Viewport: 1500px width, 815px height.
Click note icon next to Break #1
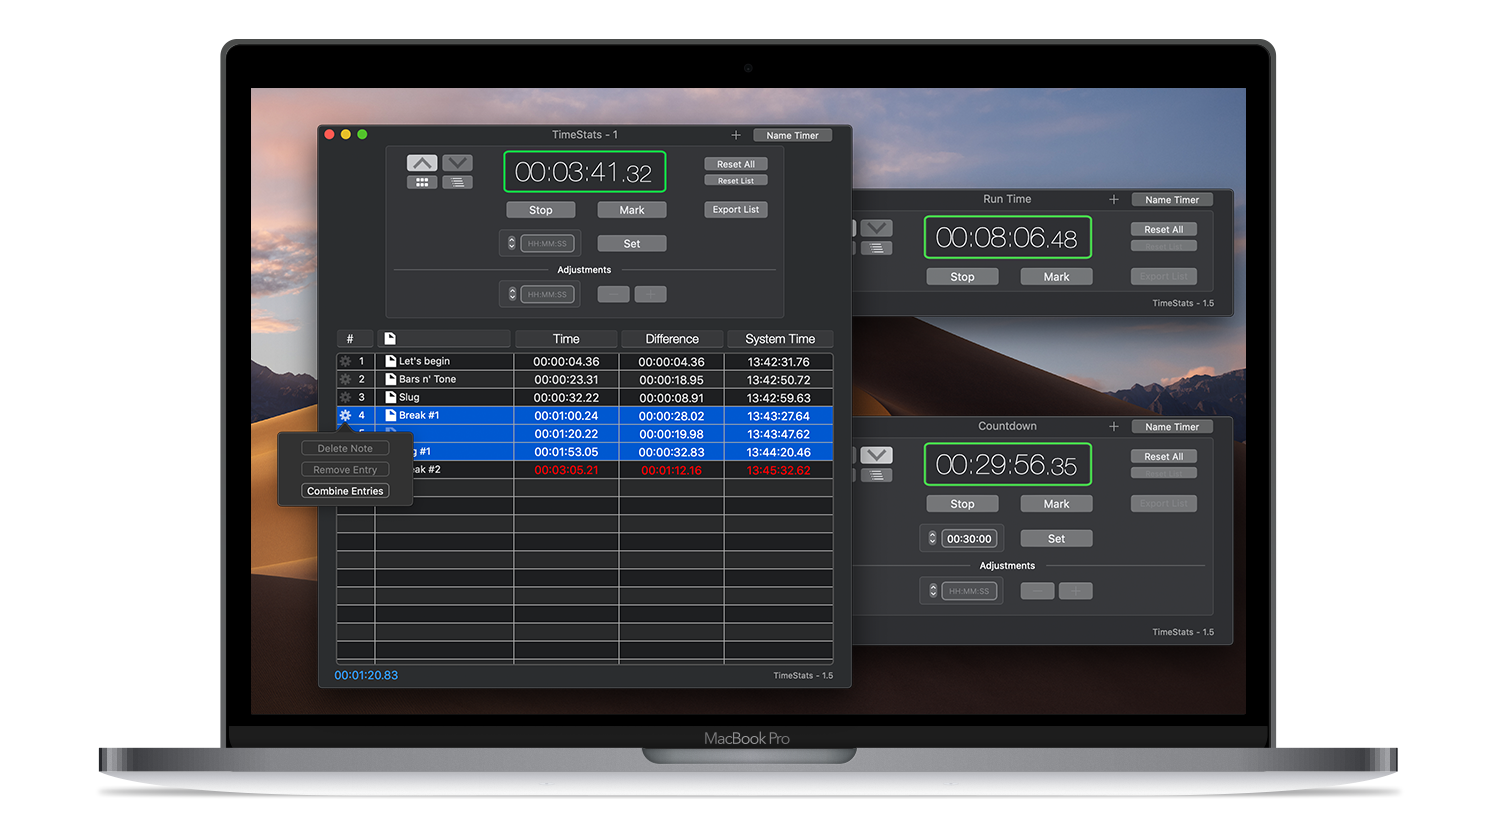(391, 415)
